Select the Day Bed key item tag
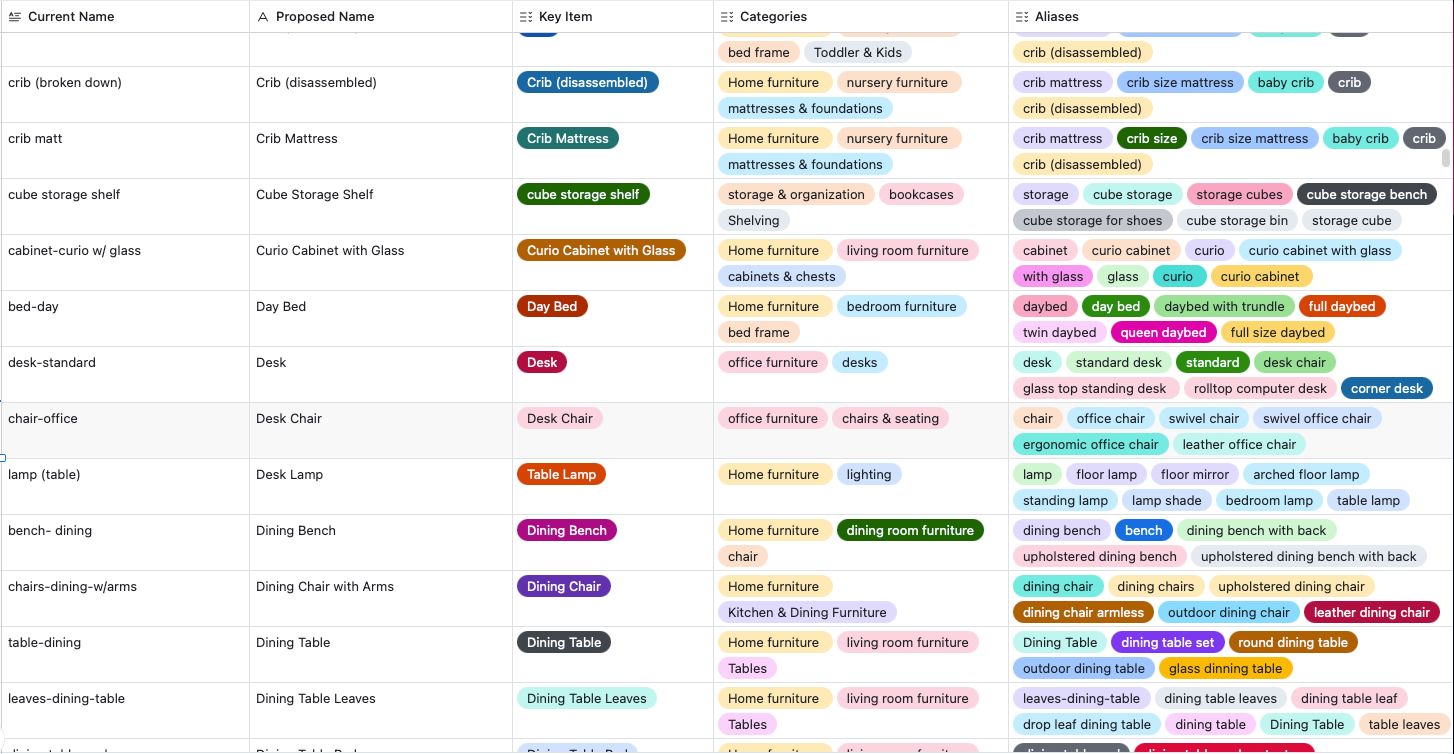This screenshot has width=1454, height=754. point(552,306)
